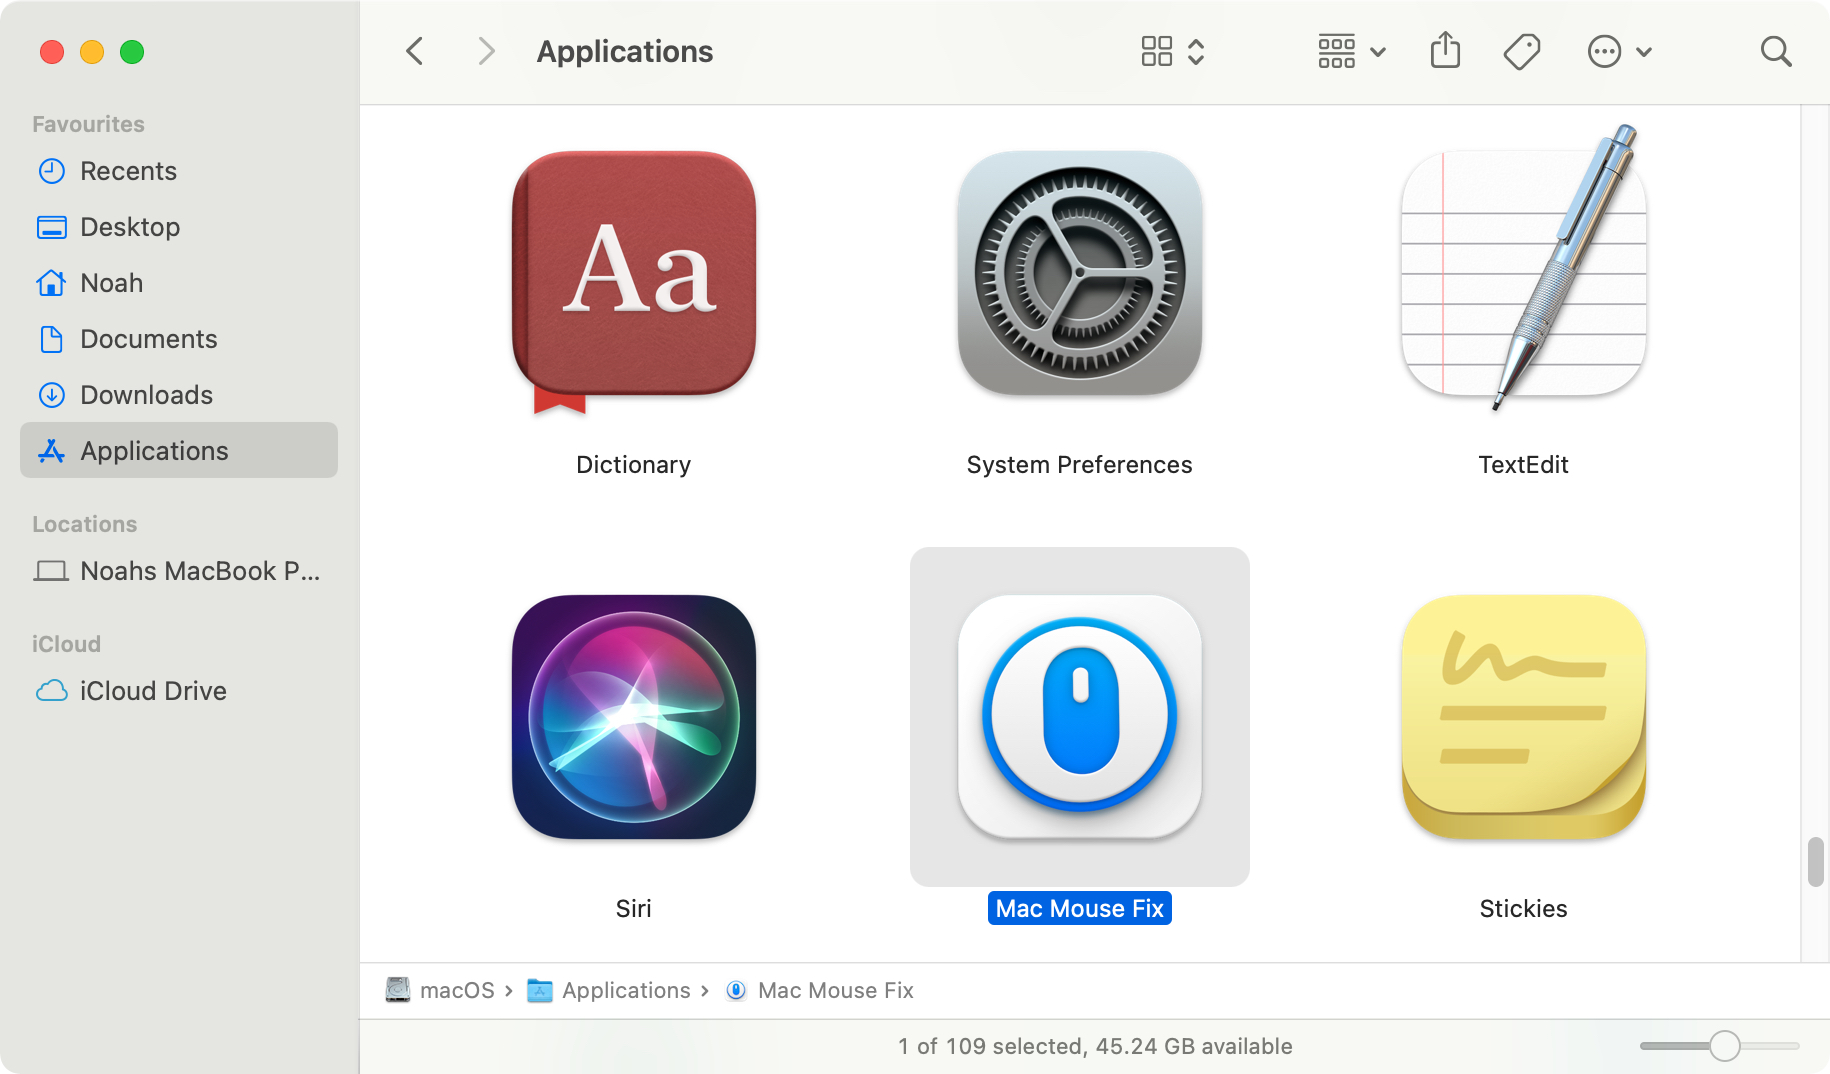
Task: Click the Share toolbar icon
Action: click(x=1445, y=51)
